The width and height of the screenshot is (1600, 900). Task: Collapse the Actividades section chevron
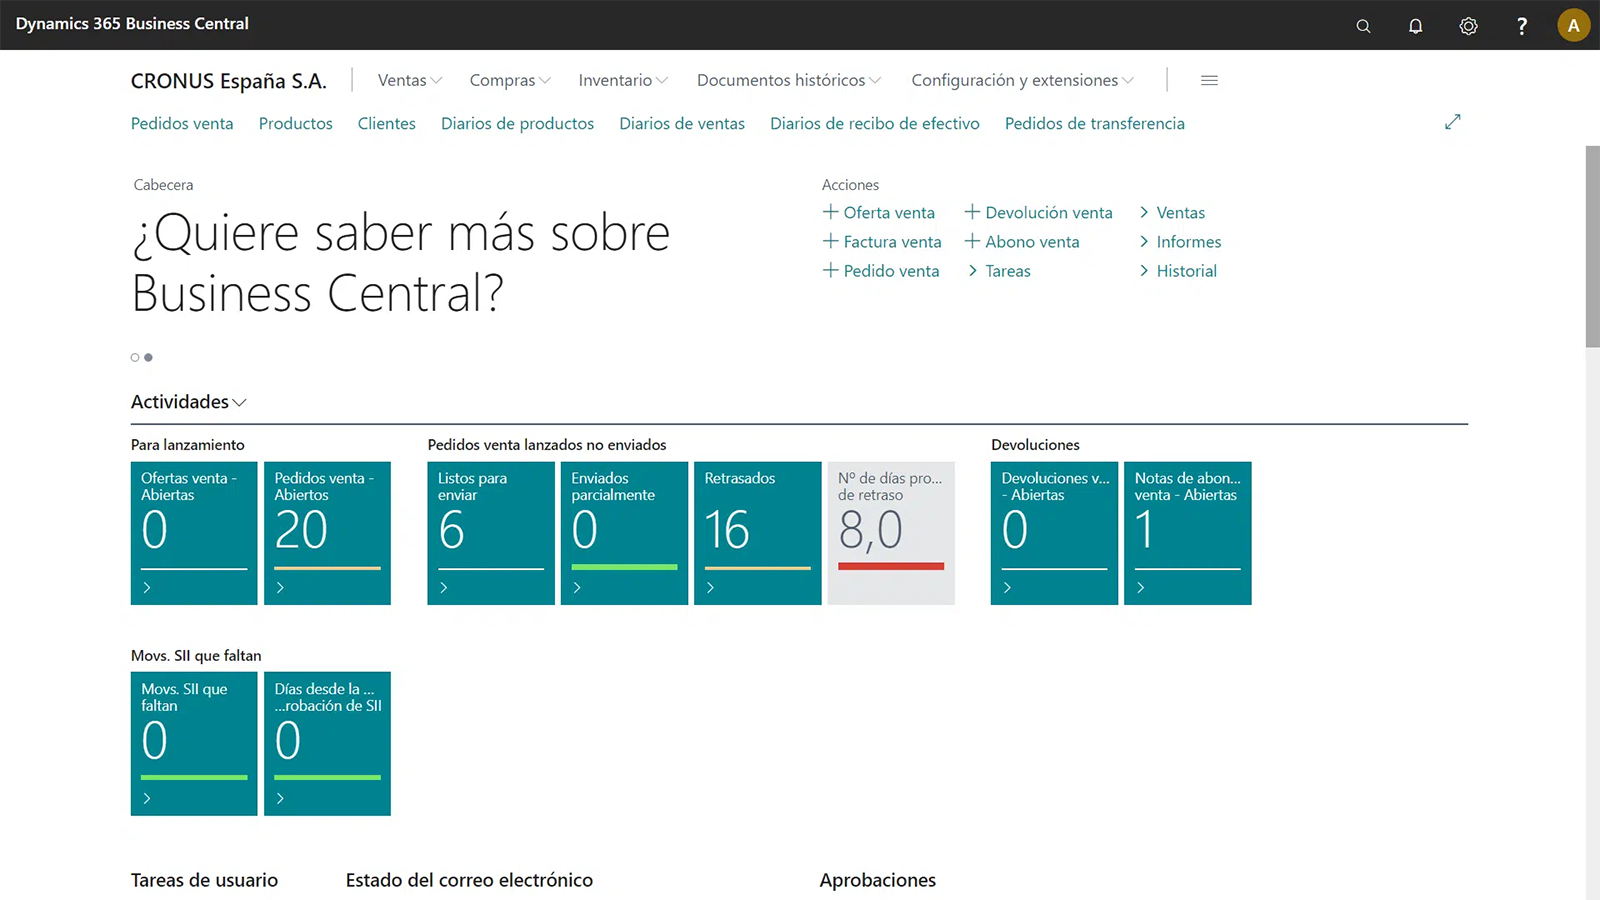(x=239, y=402)
